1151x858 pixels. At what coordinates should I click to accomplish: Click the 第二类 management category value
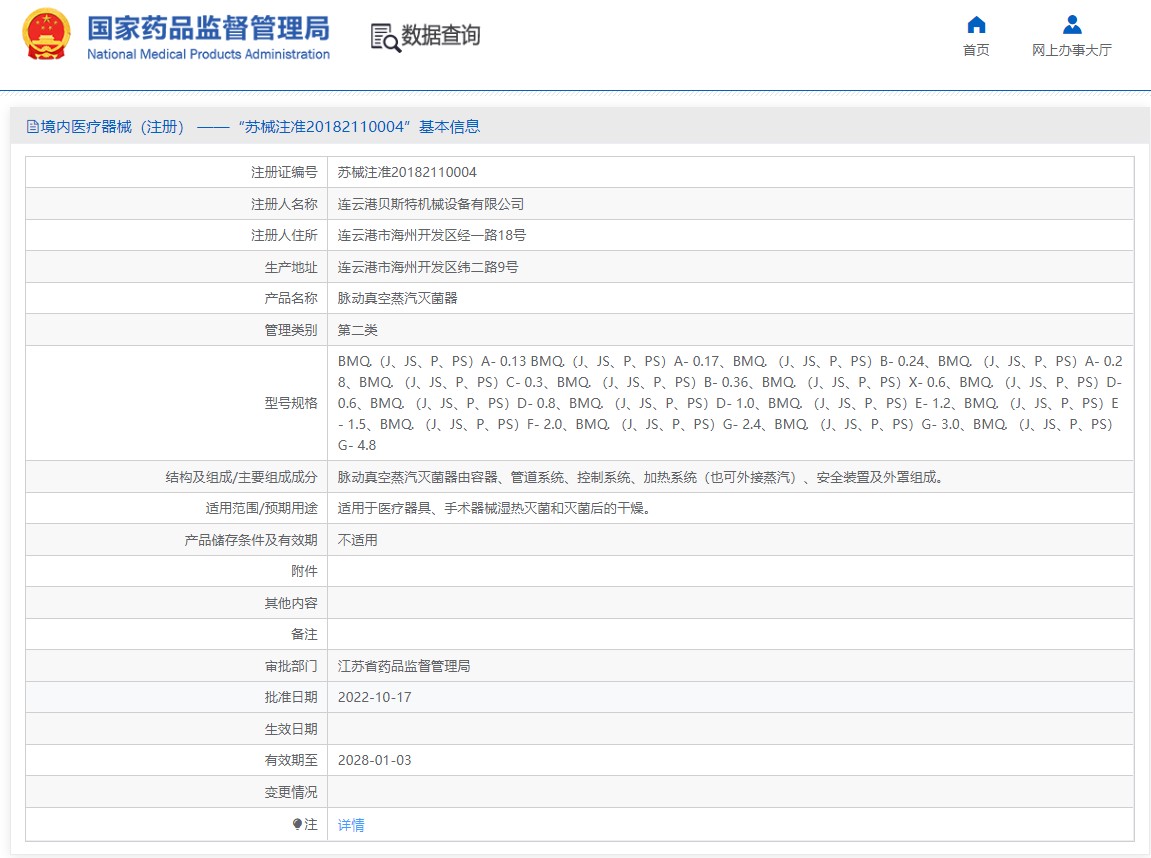pyautogui.click(x=357, y=330)
